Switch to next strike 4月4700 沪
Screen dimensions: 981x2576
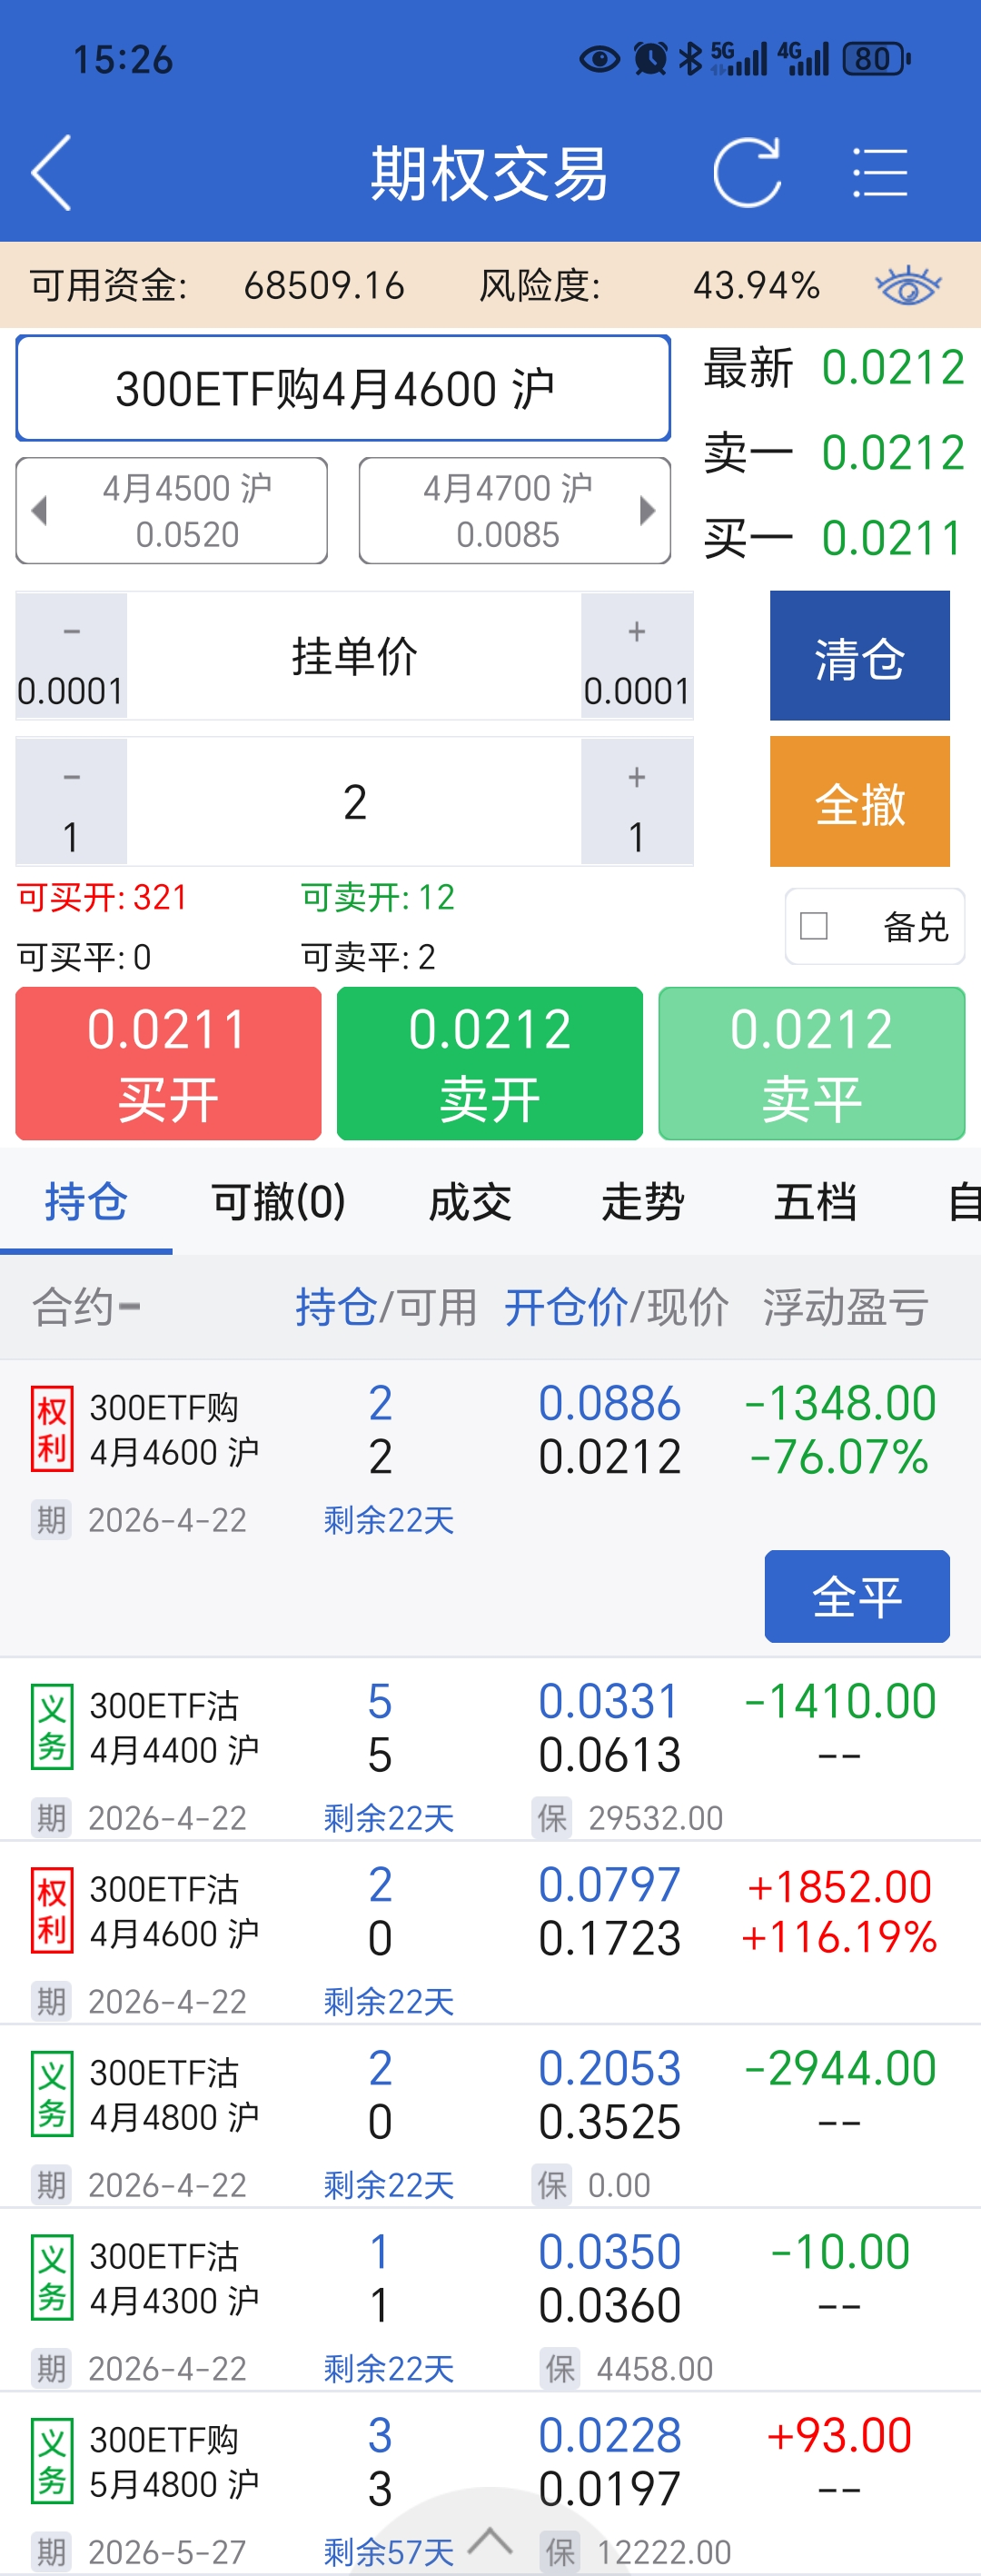[x=514, y=511]
